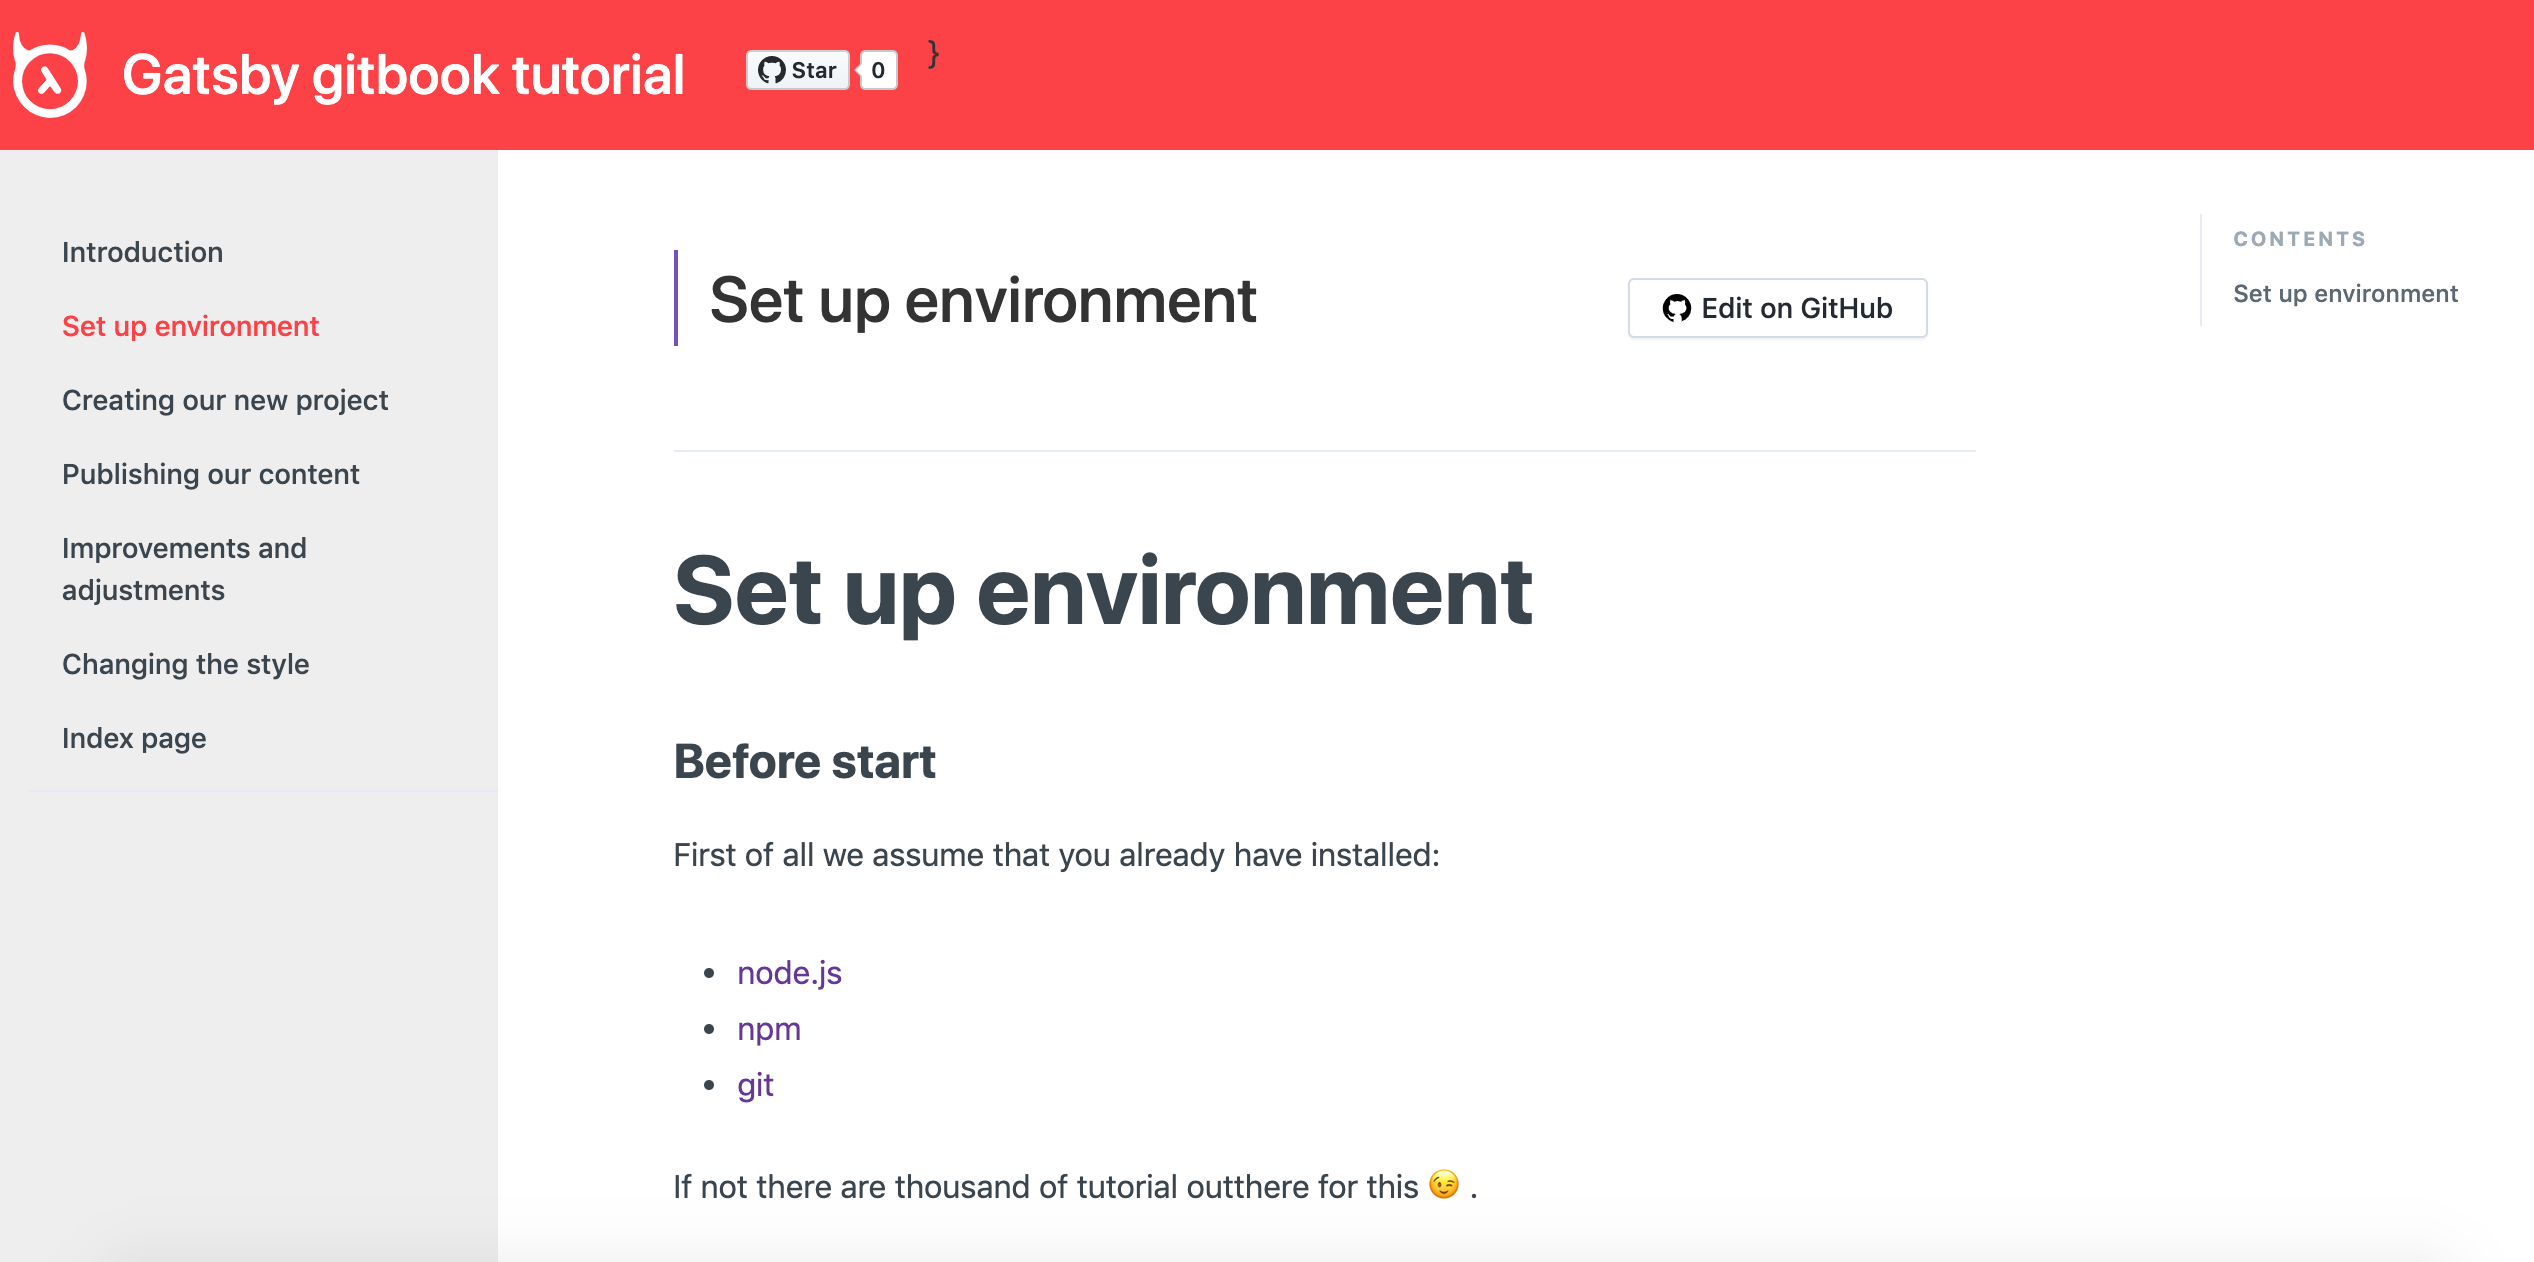2534x1262 pixels.
Task: Click the winking emoji in the paragraph
Action: (1444, 1185)
